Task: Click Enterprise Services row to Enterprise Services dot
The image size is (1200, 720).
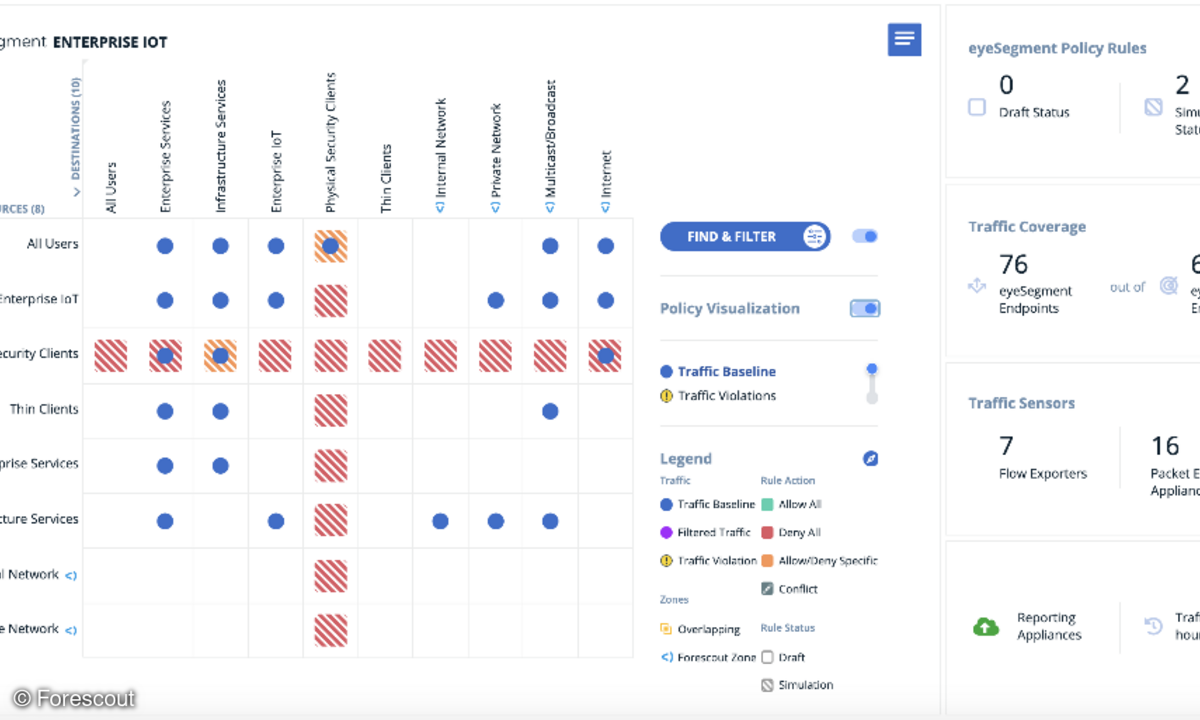Action: (x=166, y=466)
